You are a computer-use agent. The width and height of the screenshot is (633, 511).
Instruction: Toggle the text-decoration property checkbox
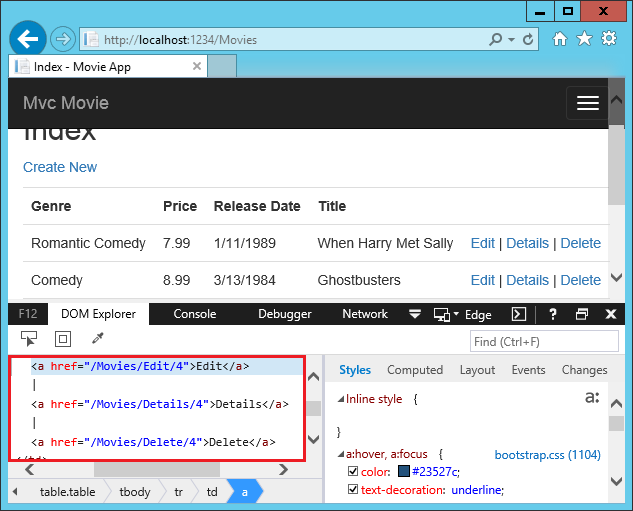point(352,490)
